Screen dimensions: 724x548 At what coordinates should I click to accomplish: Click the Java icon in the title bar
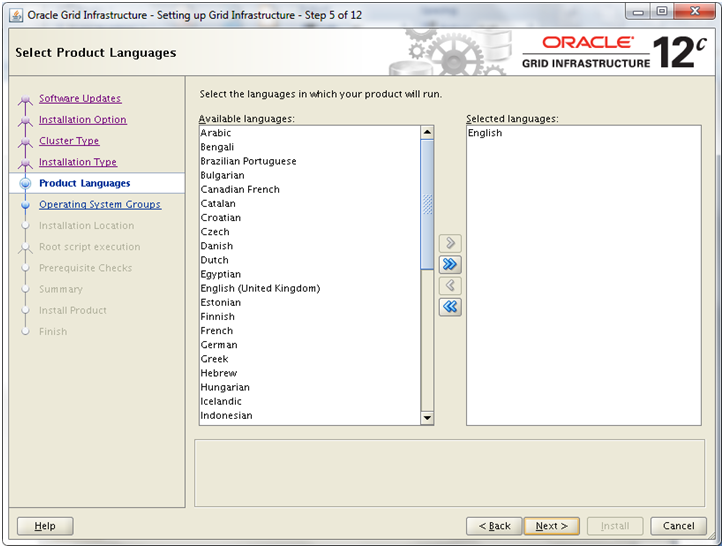(16, 15)
